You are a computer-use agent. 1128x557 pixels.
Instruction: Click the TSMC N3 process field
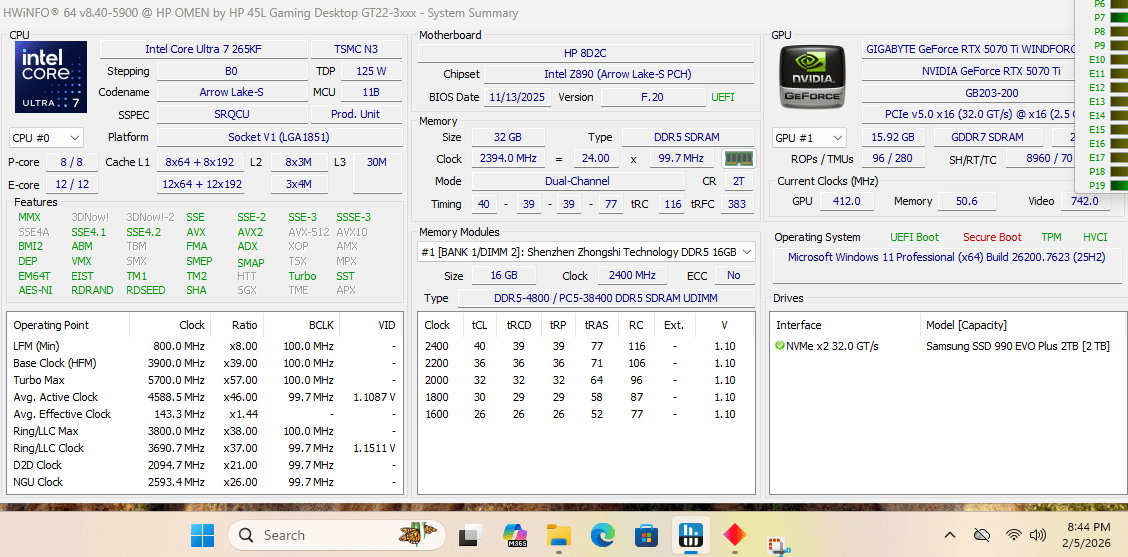tap(356, 49)
